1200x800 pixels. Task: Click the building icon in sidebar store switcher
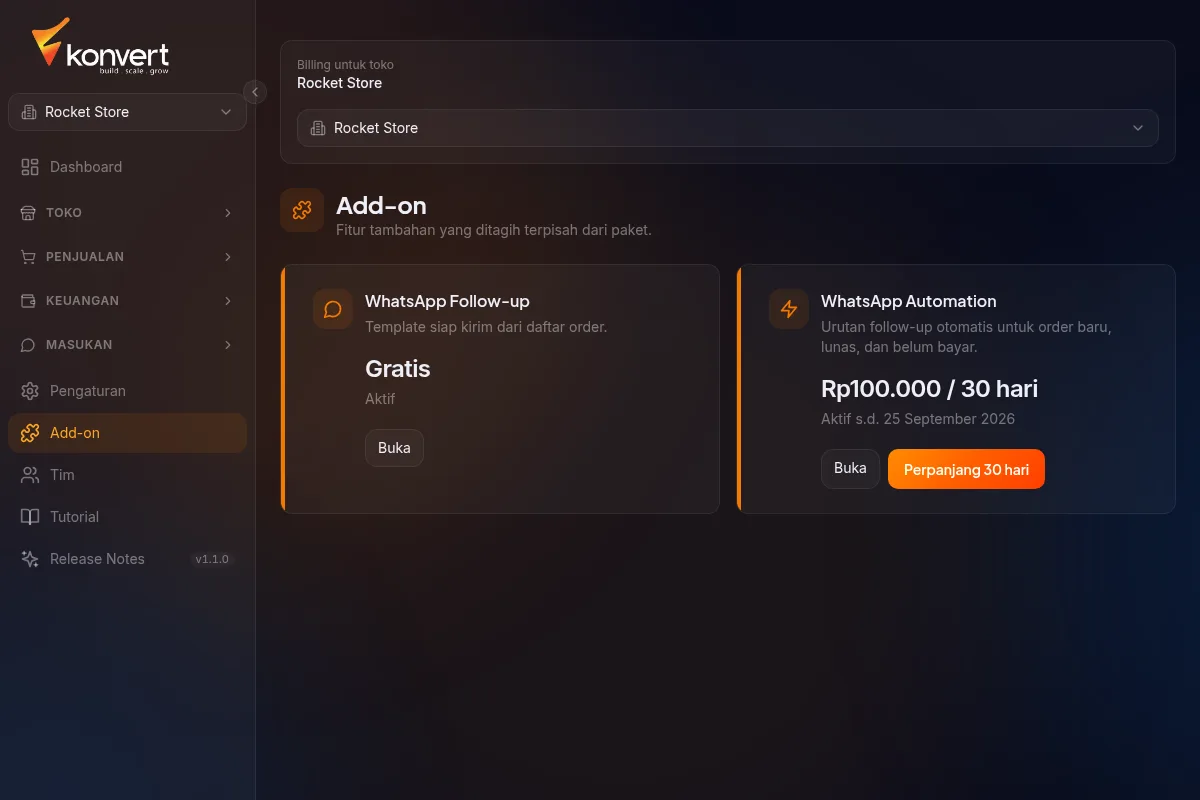point(28,112)
